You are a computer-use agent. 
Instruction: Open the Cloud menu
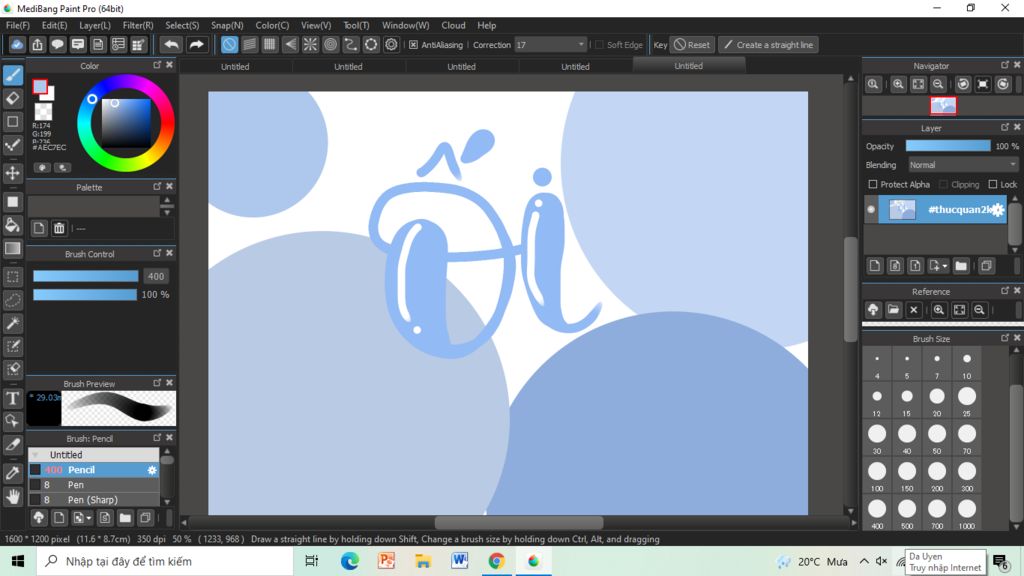pos(453,25)
